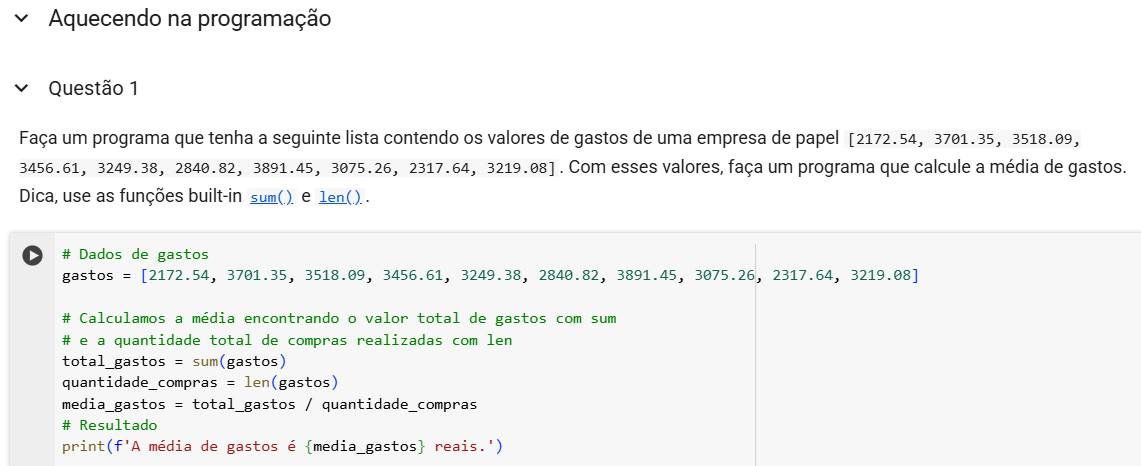This screenshot has width=1141, height=466.
Task: Click the comment starting '# Calculamos a média'
Action: click(x=339, y=318)
